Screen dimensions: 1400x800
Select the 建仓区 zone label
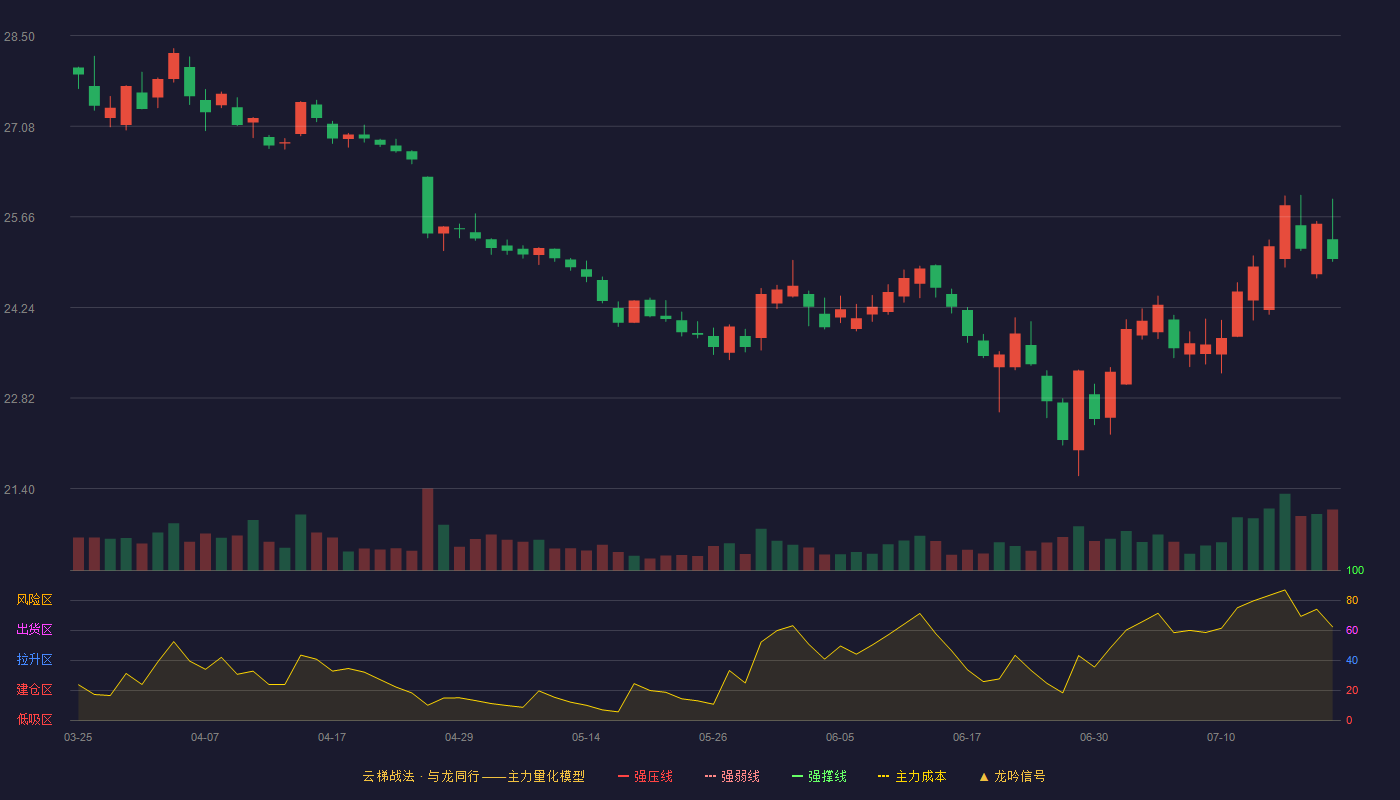34,690
